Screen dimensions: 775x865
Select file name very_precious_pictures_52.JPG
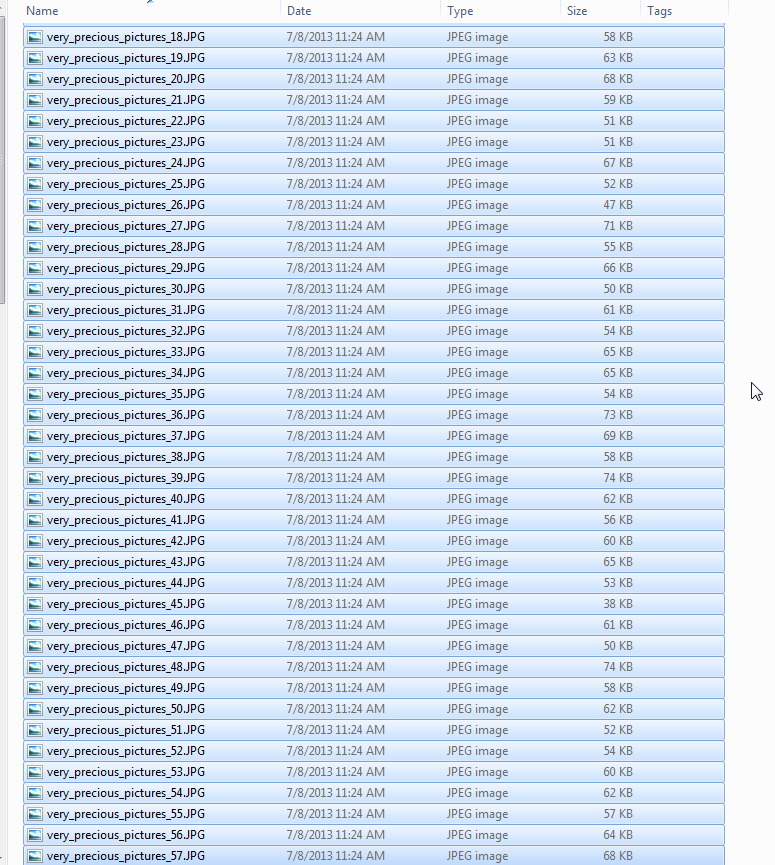click(x=126, y=751)
